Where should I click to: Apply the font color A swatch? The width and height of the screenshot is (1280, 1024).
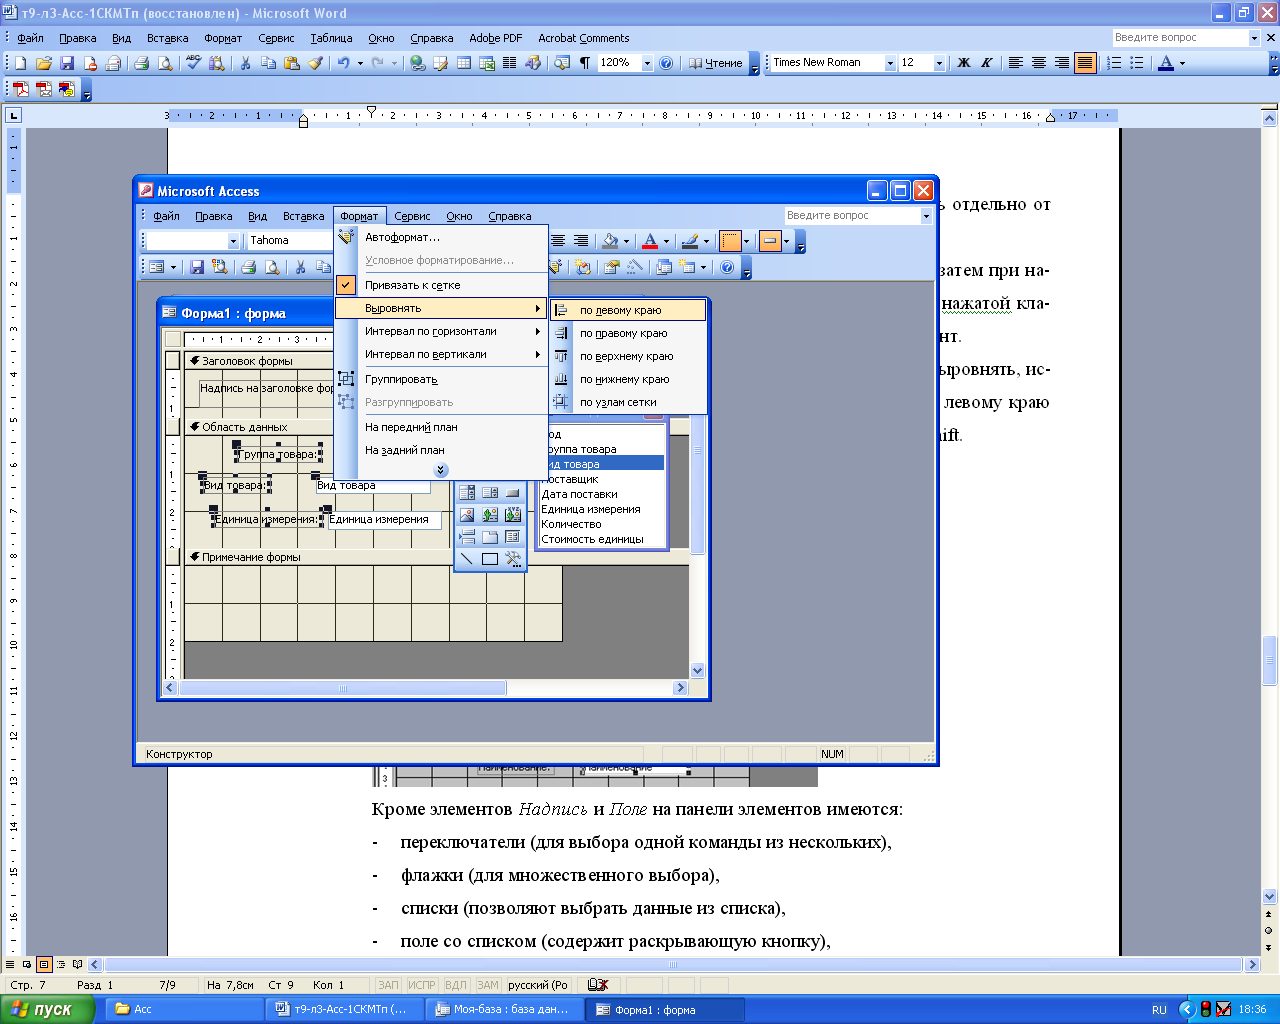tap(1166, 63)
